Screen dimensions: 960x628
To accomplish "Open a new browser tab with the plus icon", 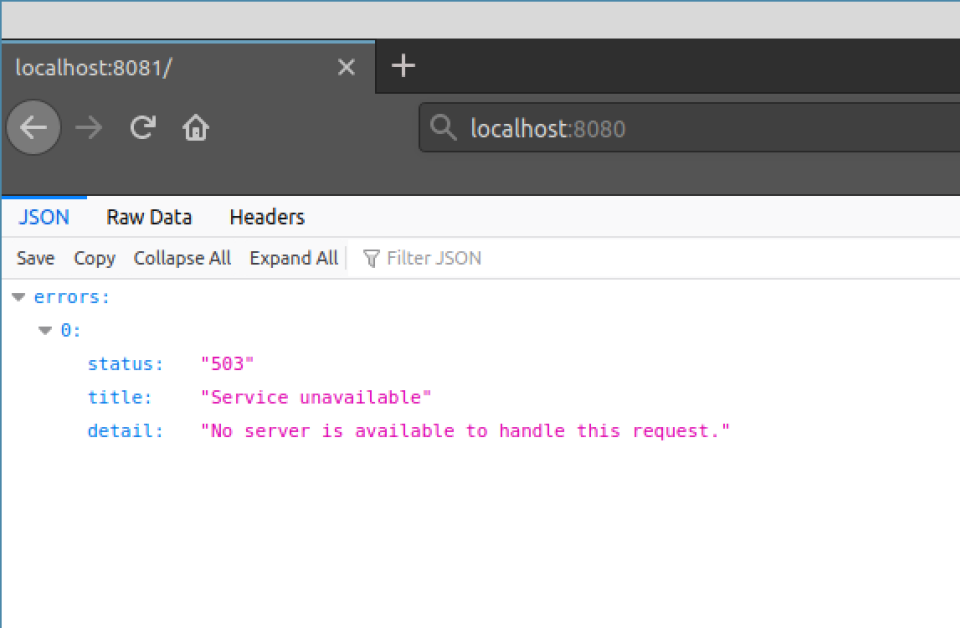I will 403,66.
